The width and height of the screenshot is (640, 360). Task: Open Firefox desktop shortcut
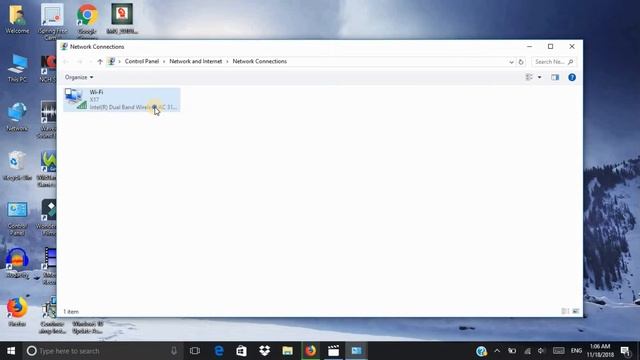click(17, 312)
